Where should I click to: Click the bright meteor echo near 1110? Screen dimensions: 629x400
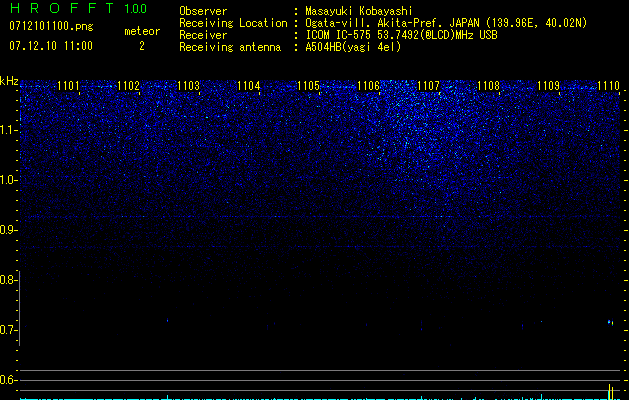610,322
